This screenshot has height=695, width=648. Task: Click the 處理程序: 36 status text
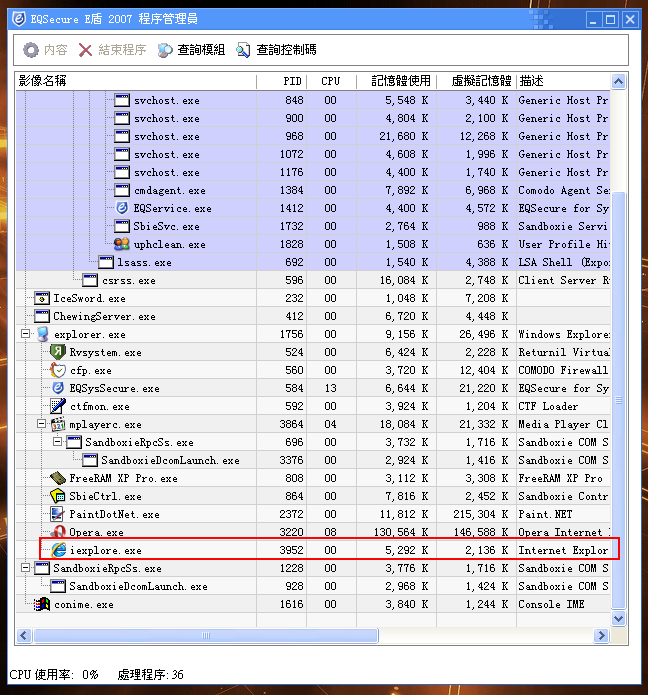pos(151,675)
